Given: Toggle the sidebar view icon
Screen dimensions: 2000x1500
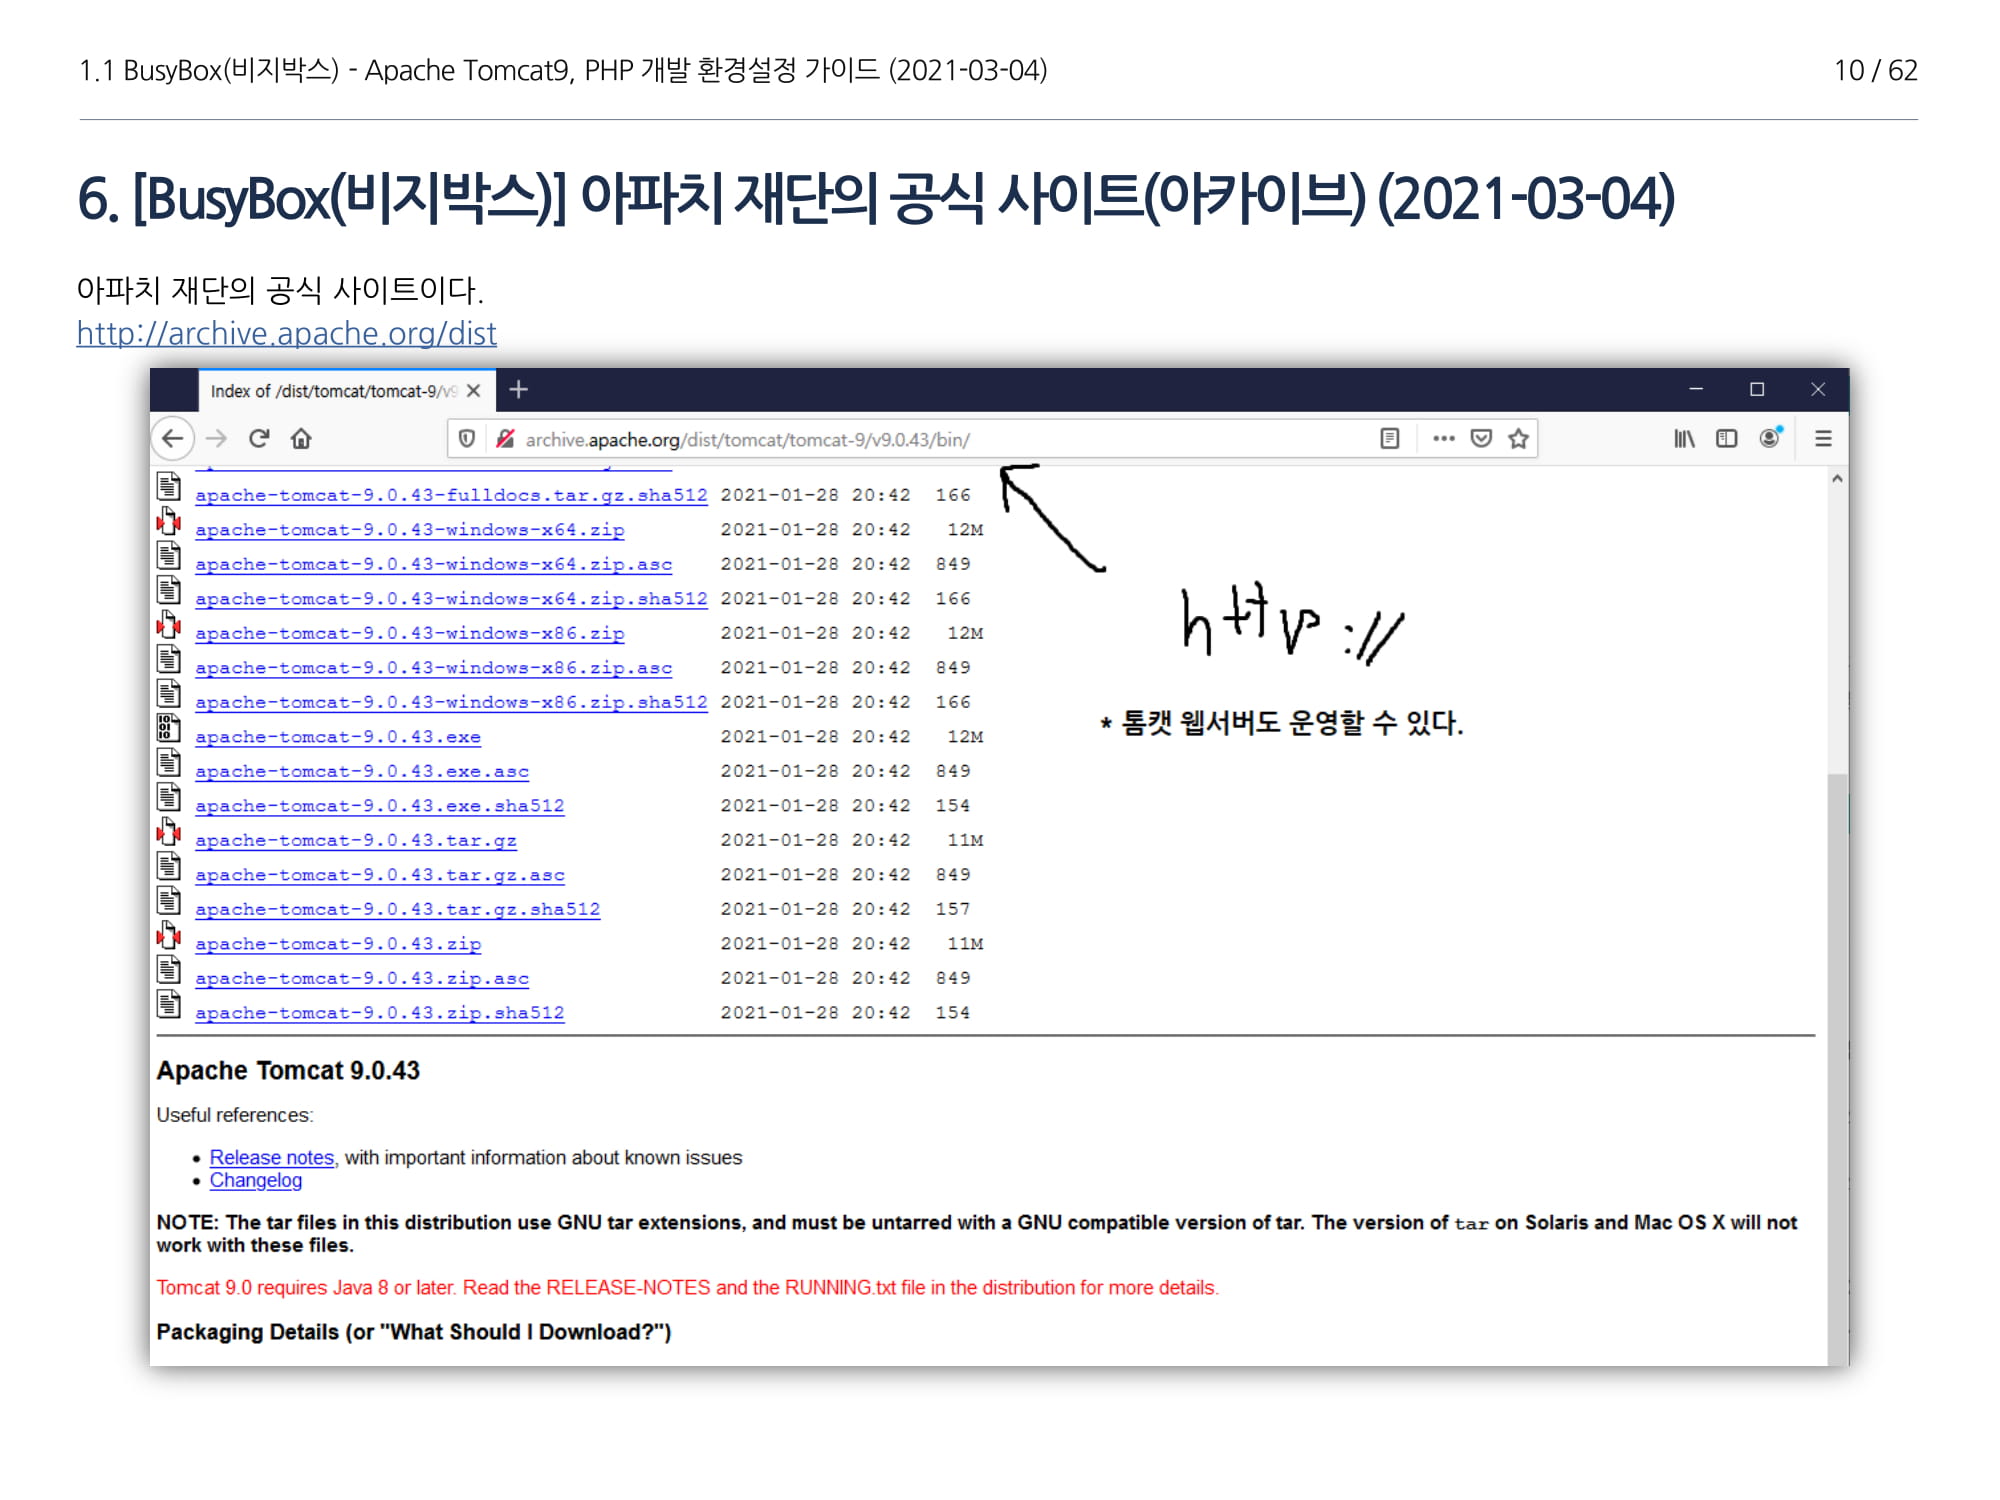Looking at the screenshot, I should [x=1726, y=439].
